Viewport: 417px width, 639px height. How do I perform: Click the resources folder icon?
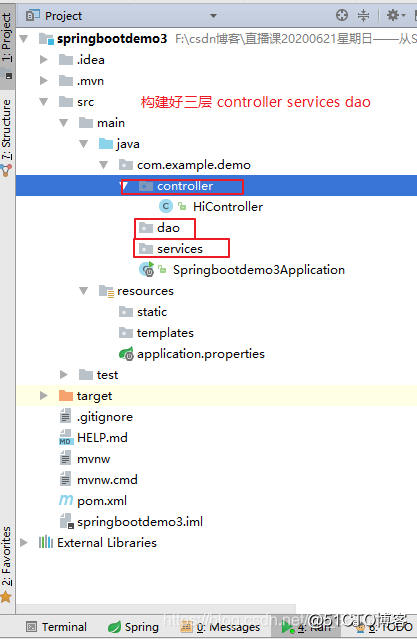pos(106,291)
